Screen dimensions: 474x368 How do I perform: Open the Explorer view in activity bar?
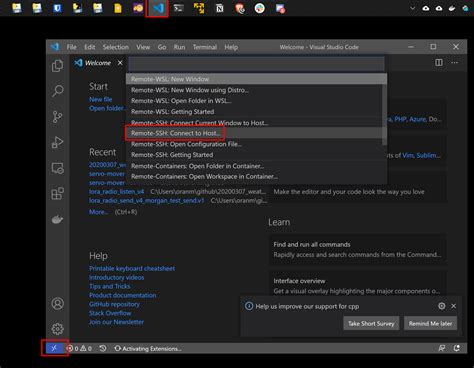pos(57,66)
